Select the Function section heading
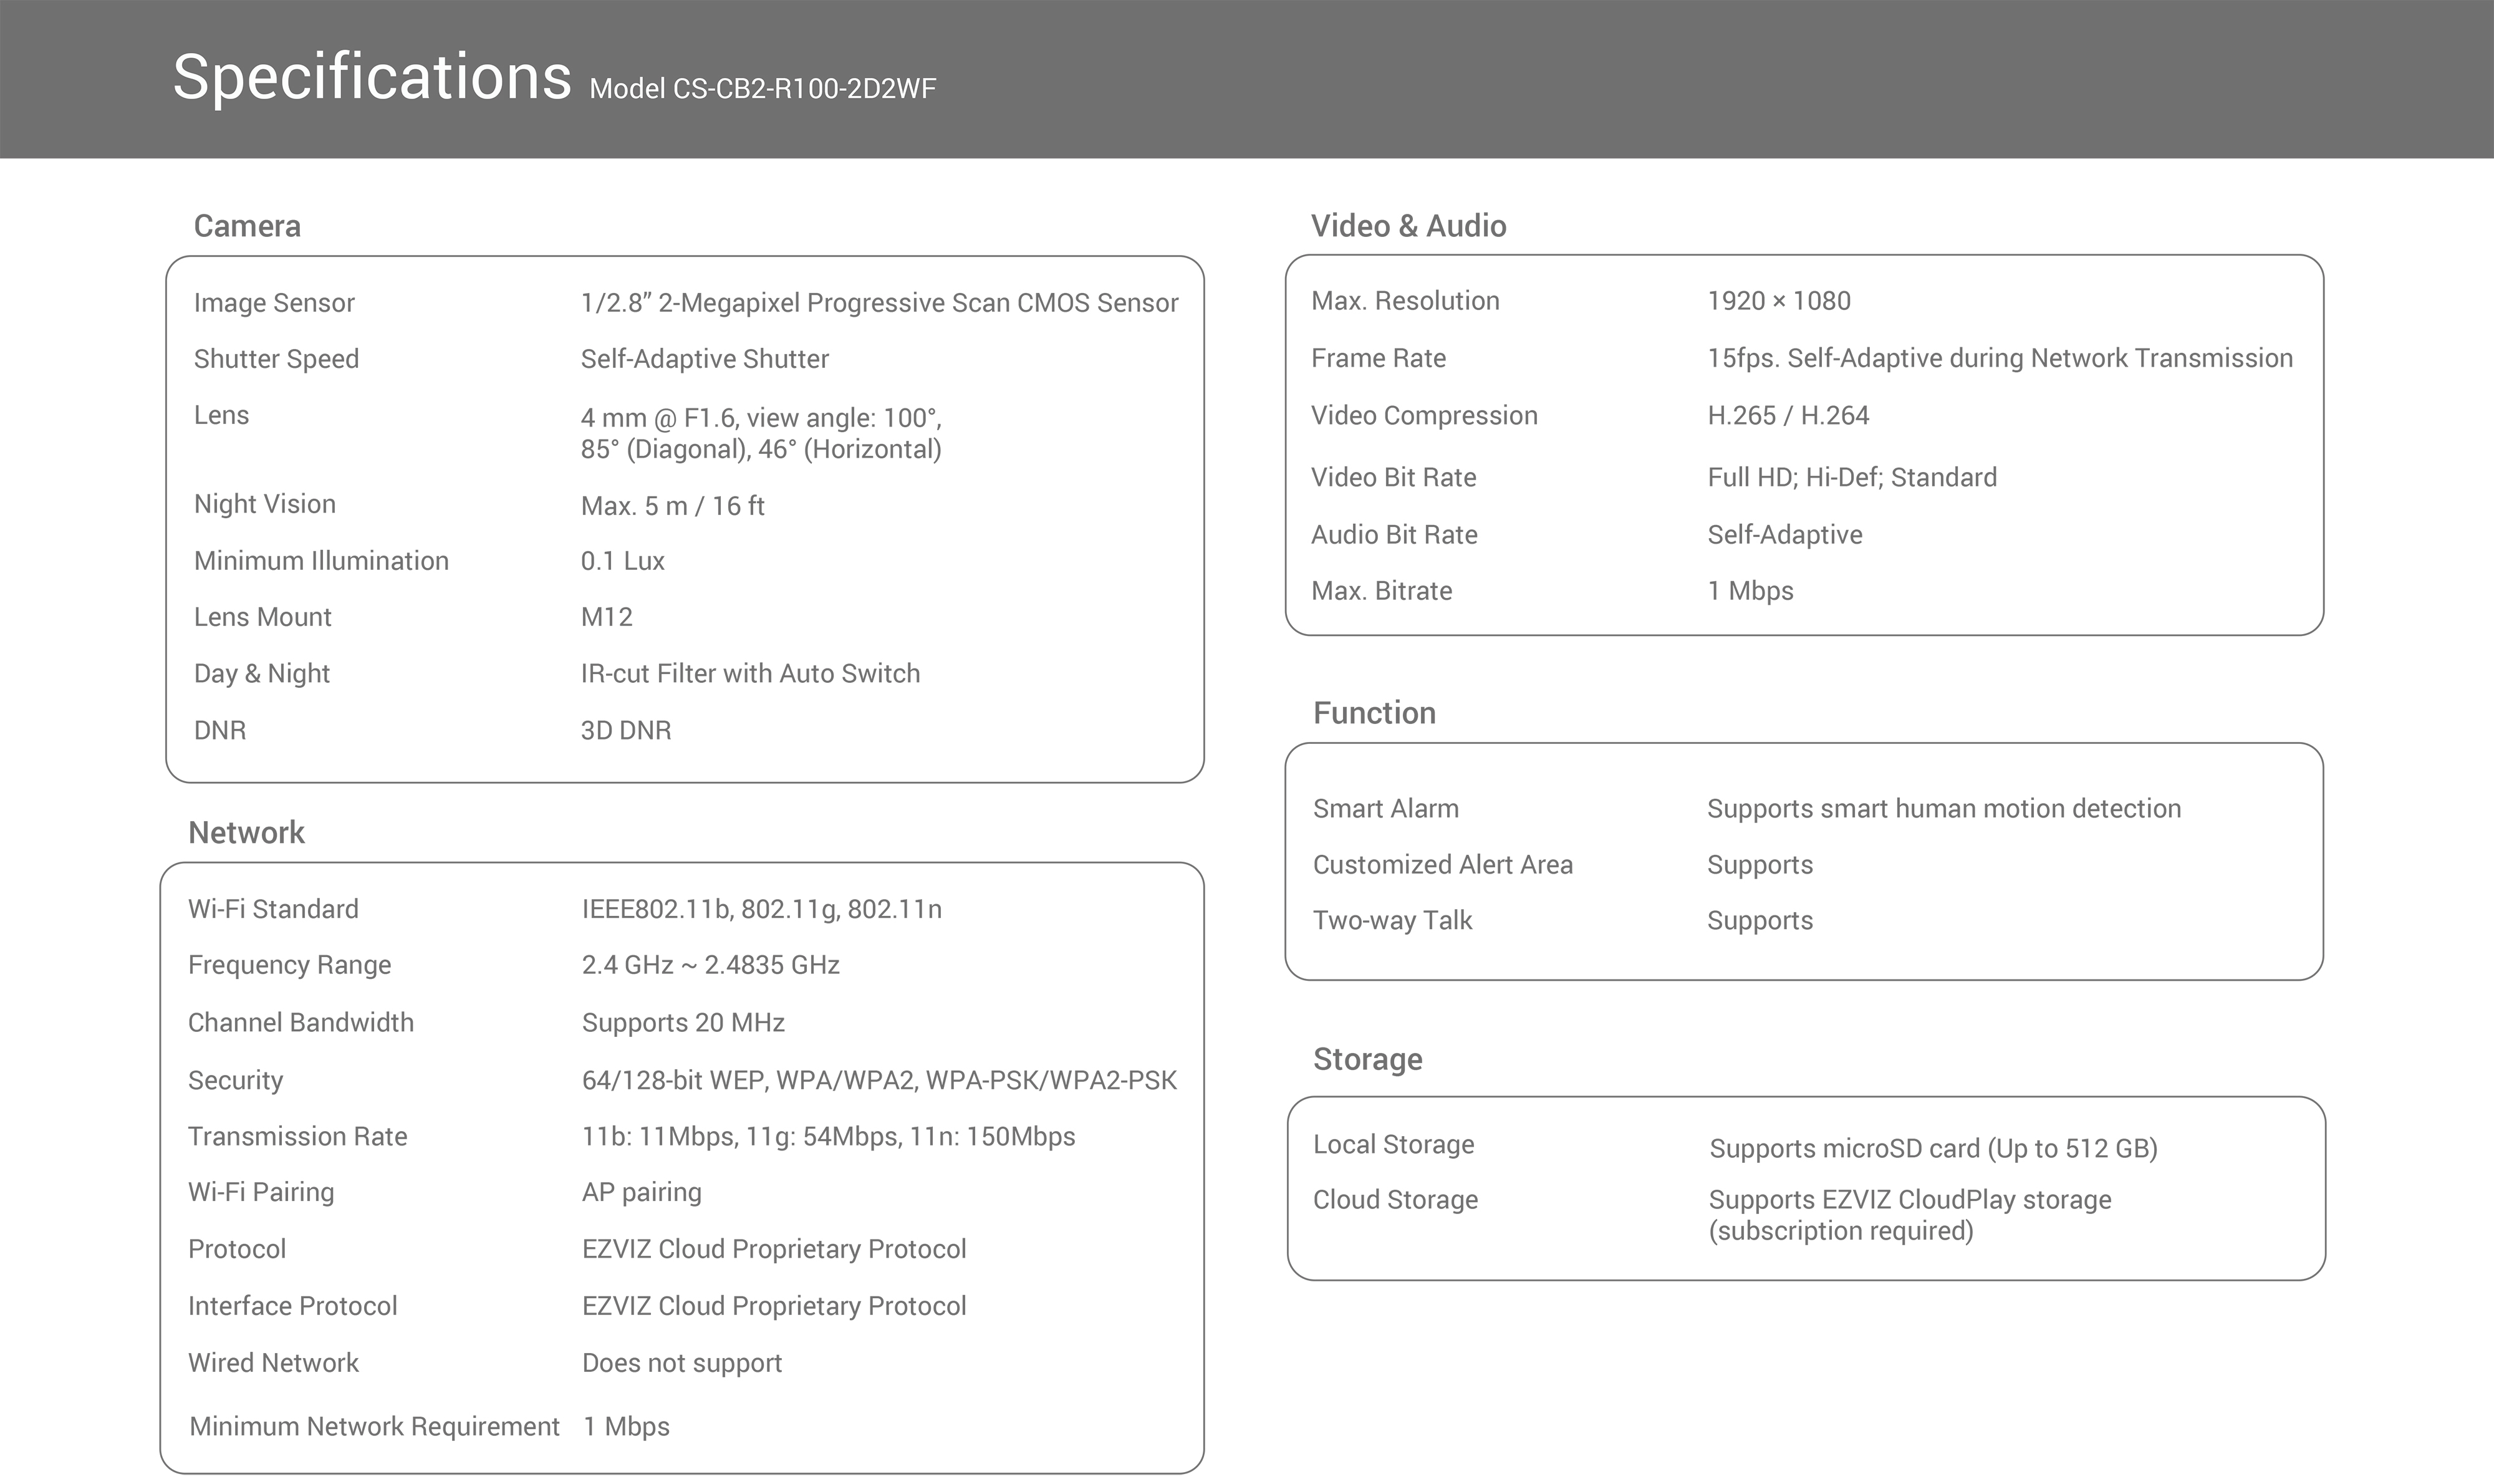The height and width of the screenshot is (1484, 2494). (x=1374, y=713)
